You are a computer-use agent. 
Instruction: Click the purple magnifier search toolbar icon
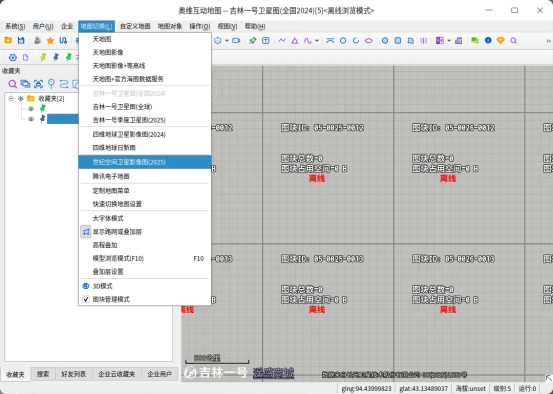[514, 41]
